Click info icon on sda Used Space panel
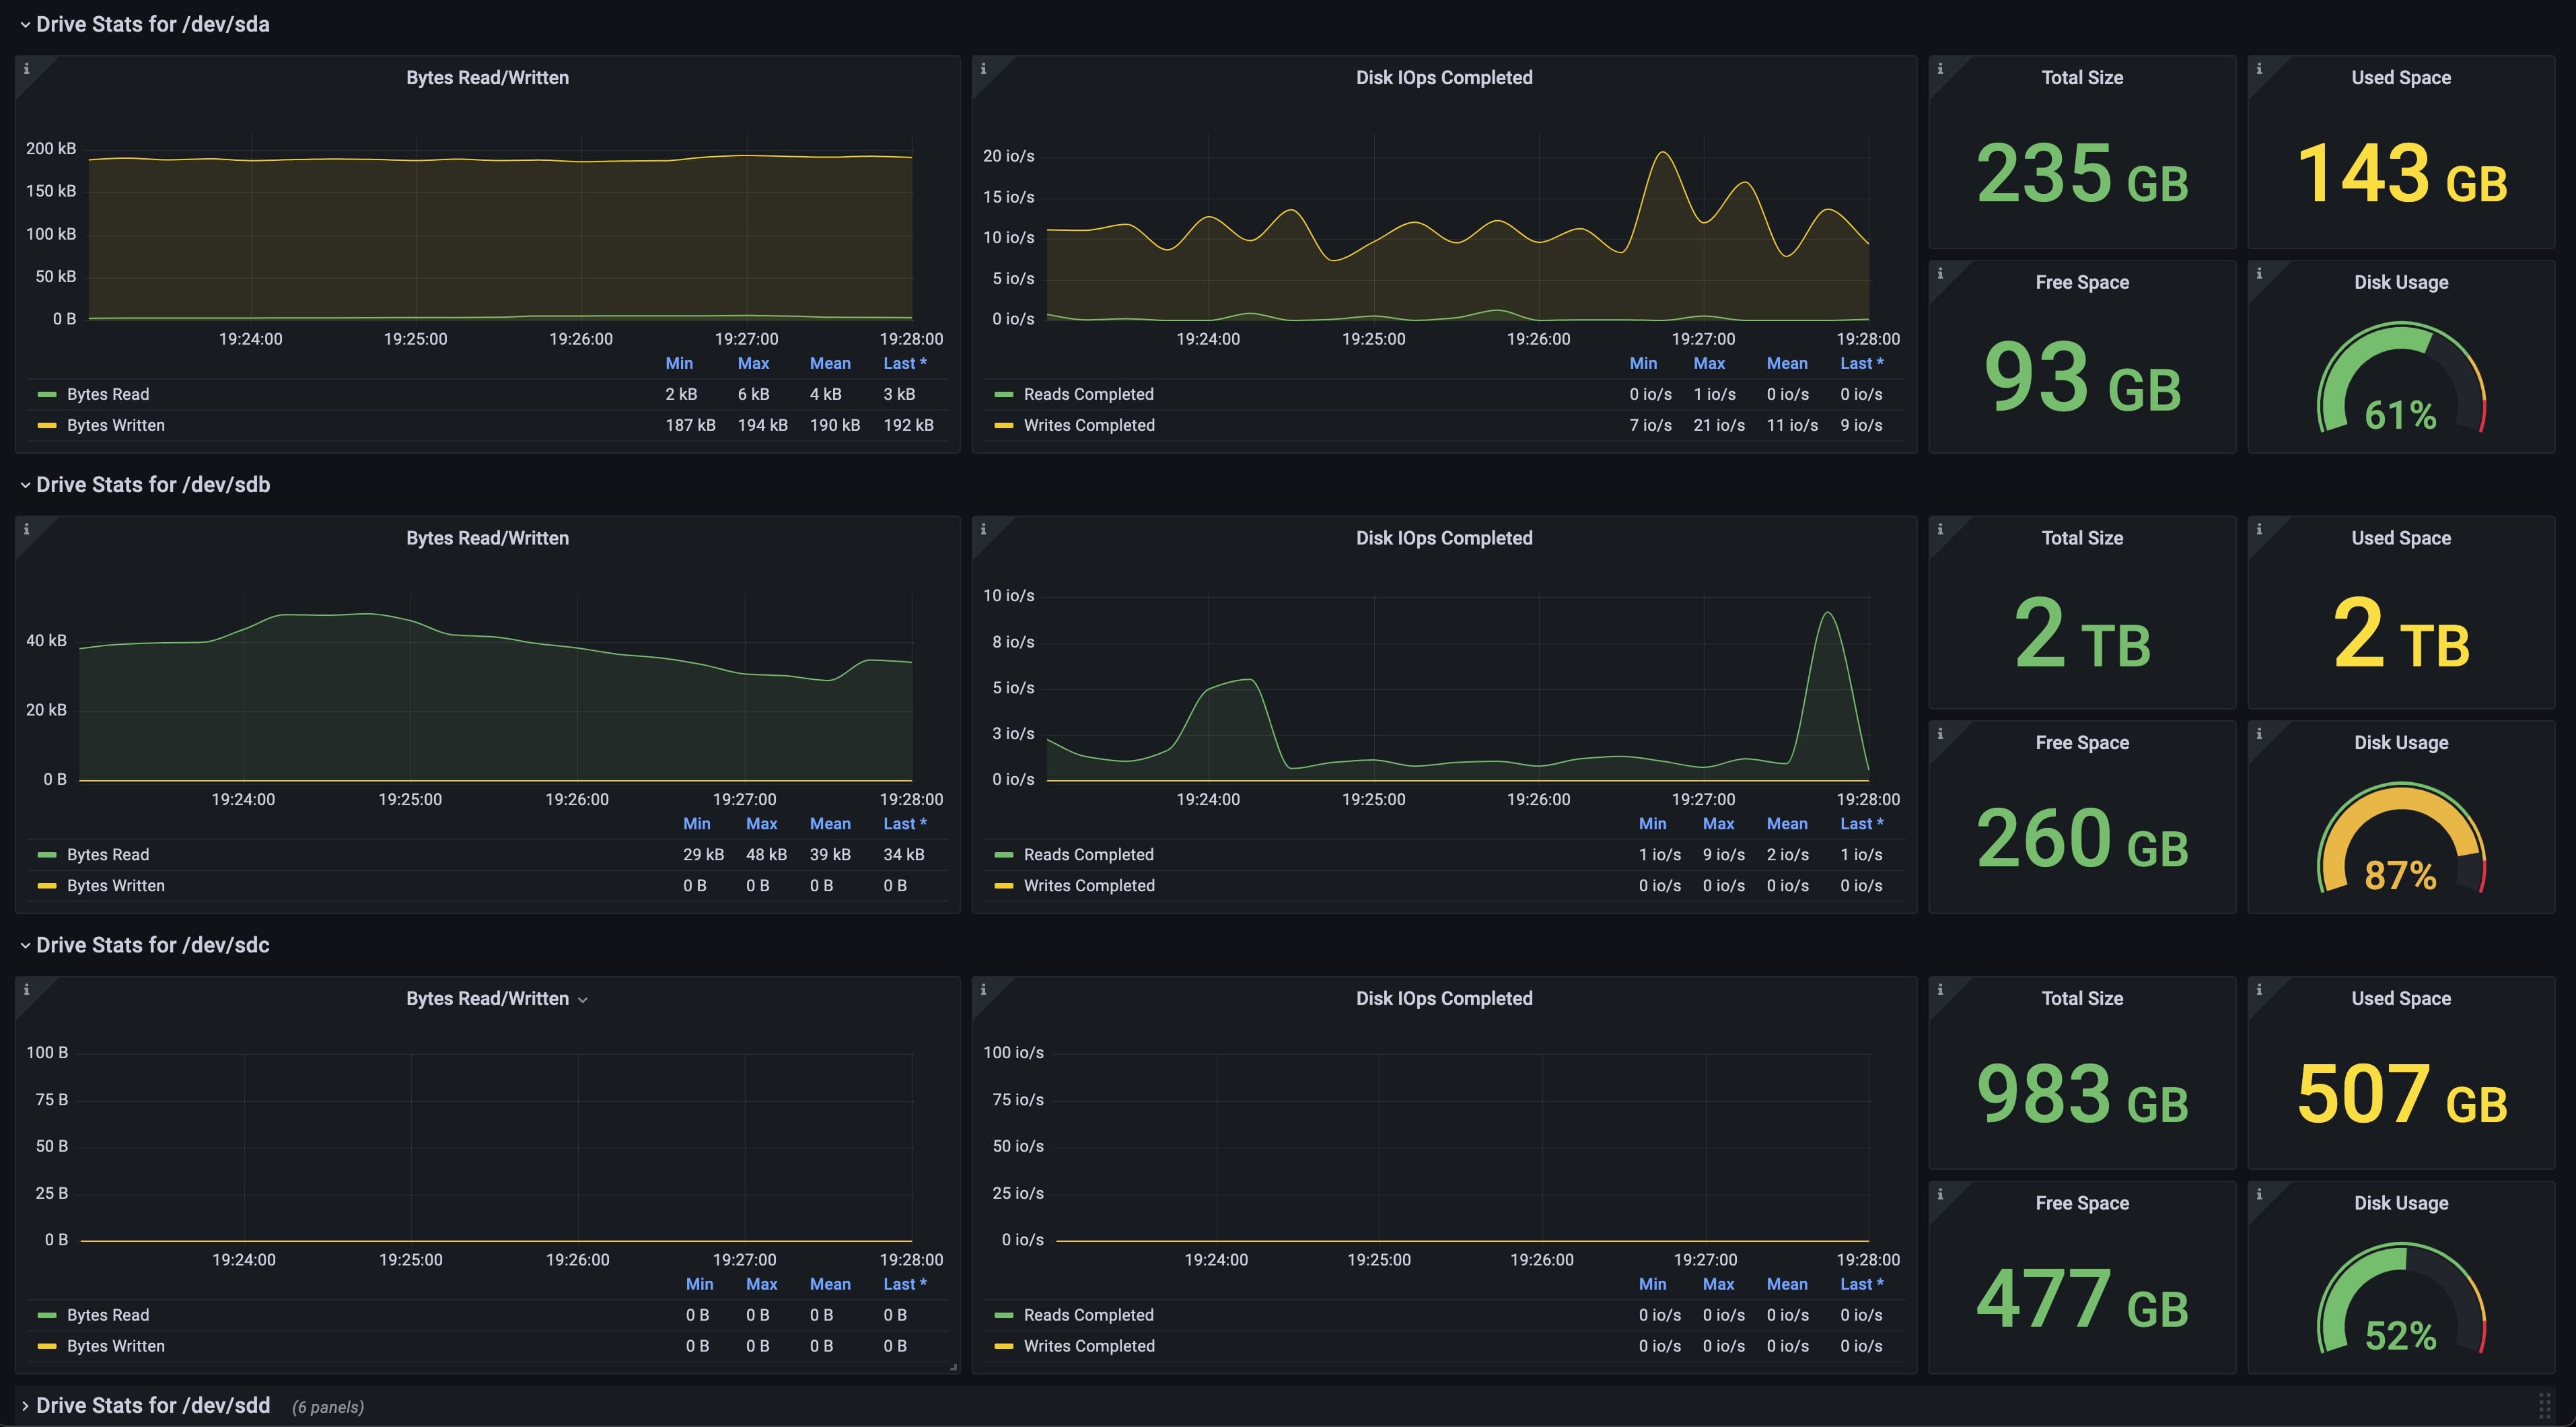 tap(2259, 69)
